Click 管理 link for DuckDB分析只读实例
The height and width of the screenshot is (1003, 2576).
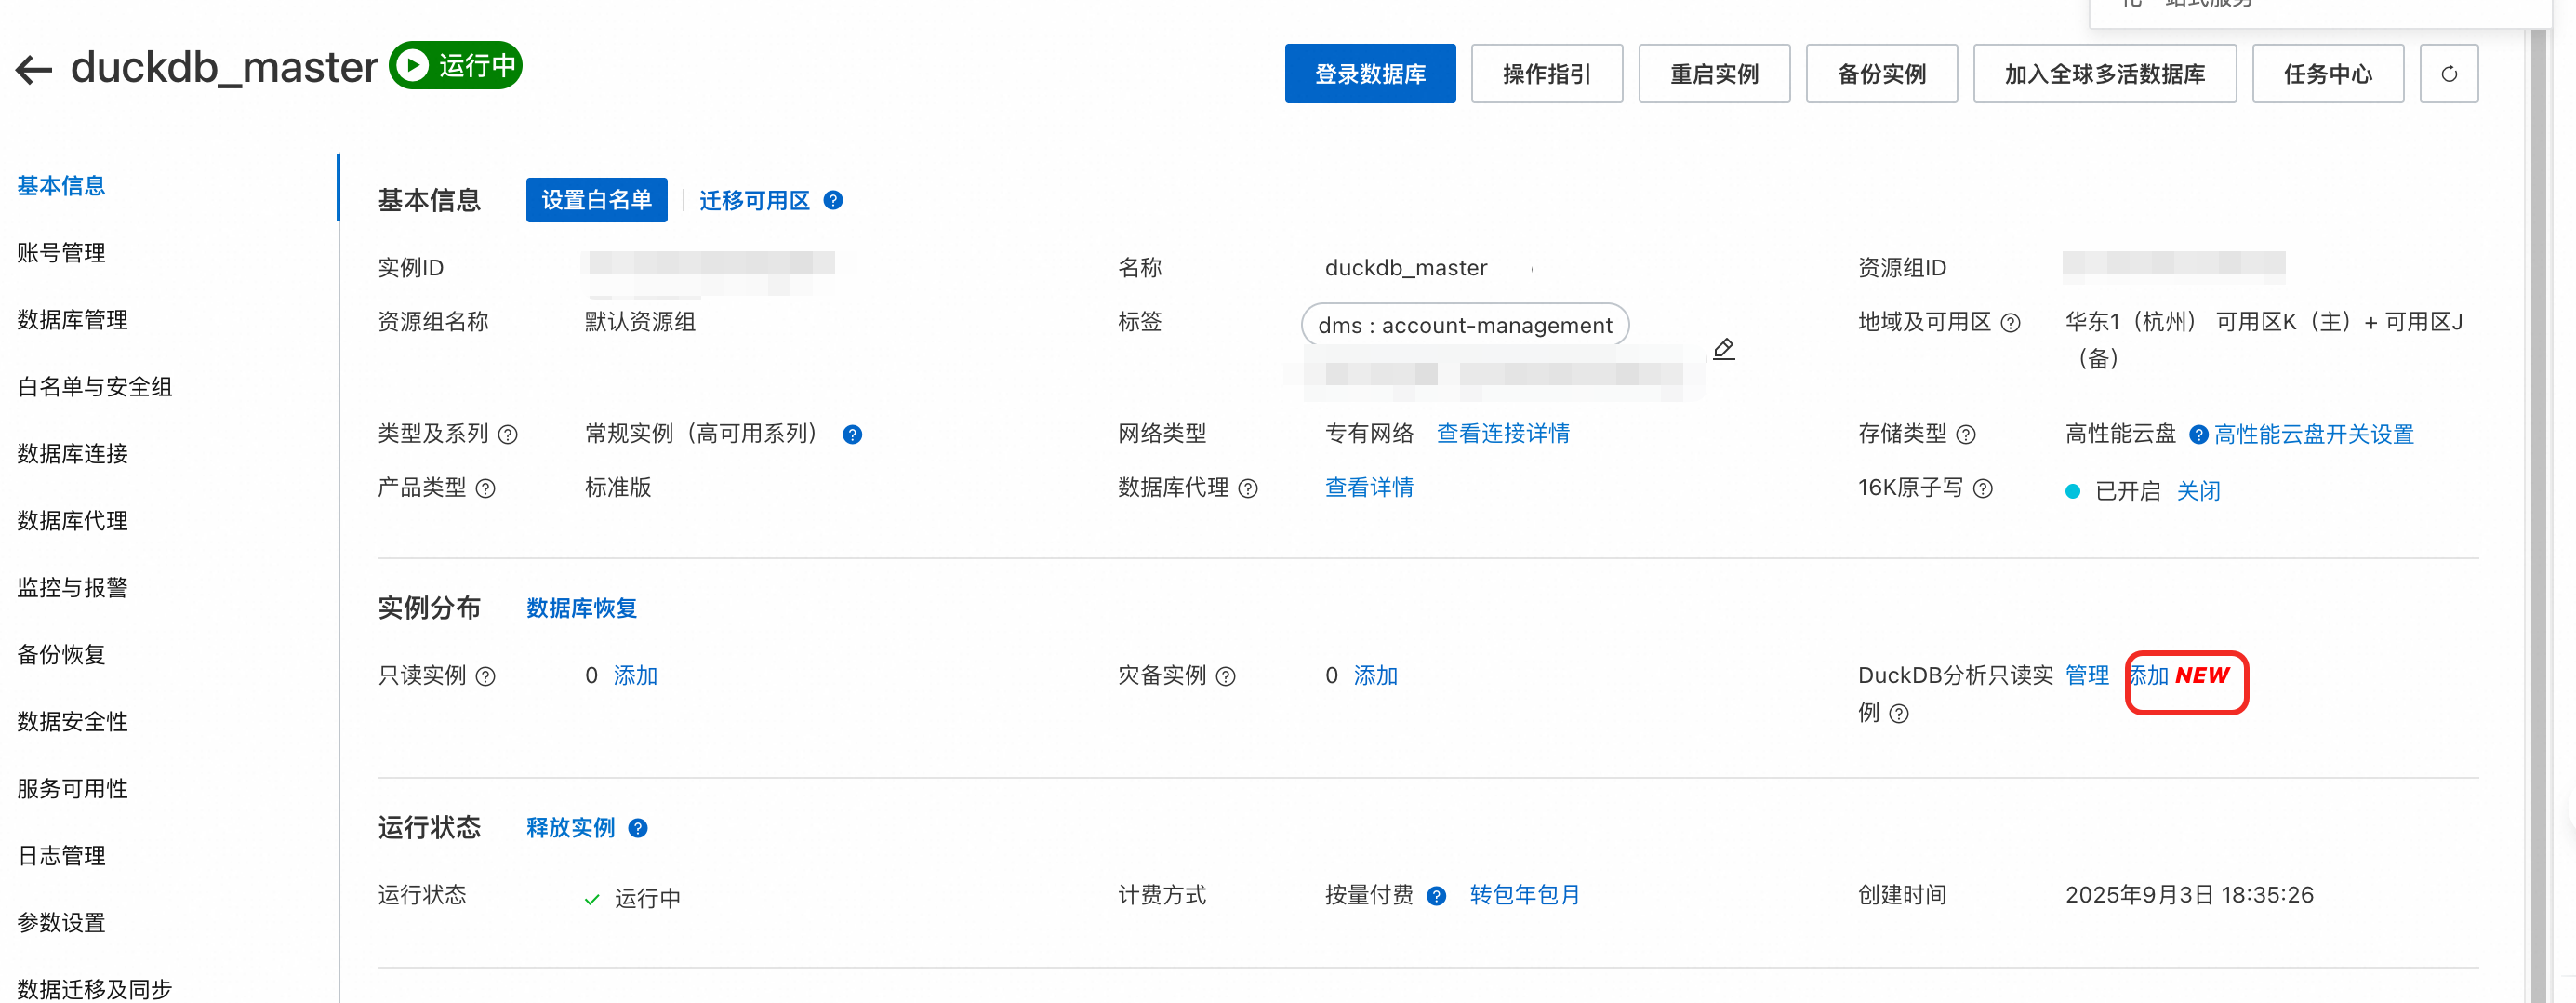[2087, 675]
